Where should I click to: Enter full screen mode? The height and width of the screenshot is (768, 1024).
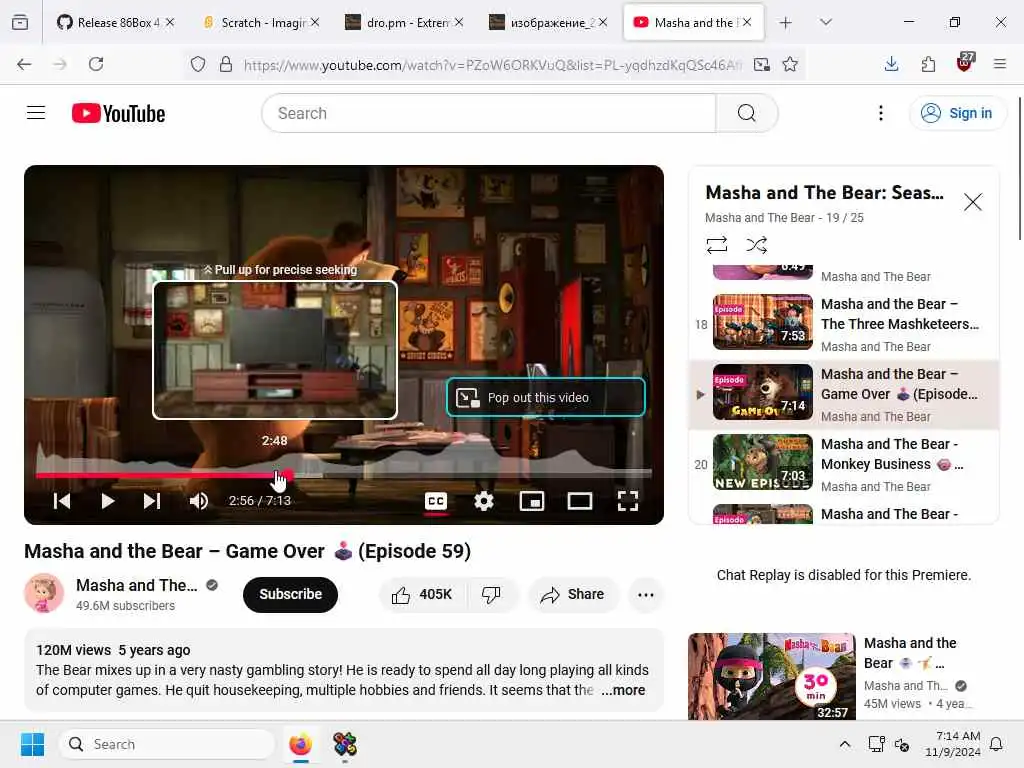[x=628, y=501]
